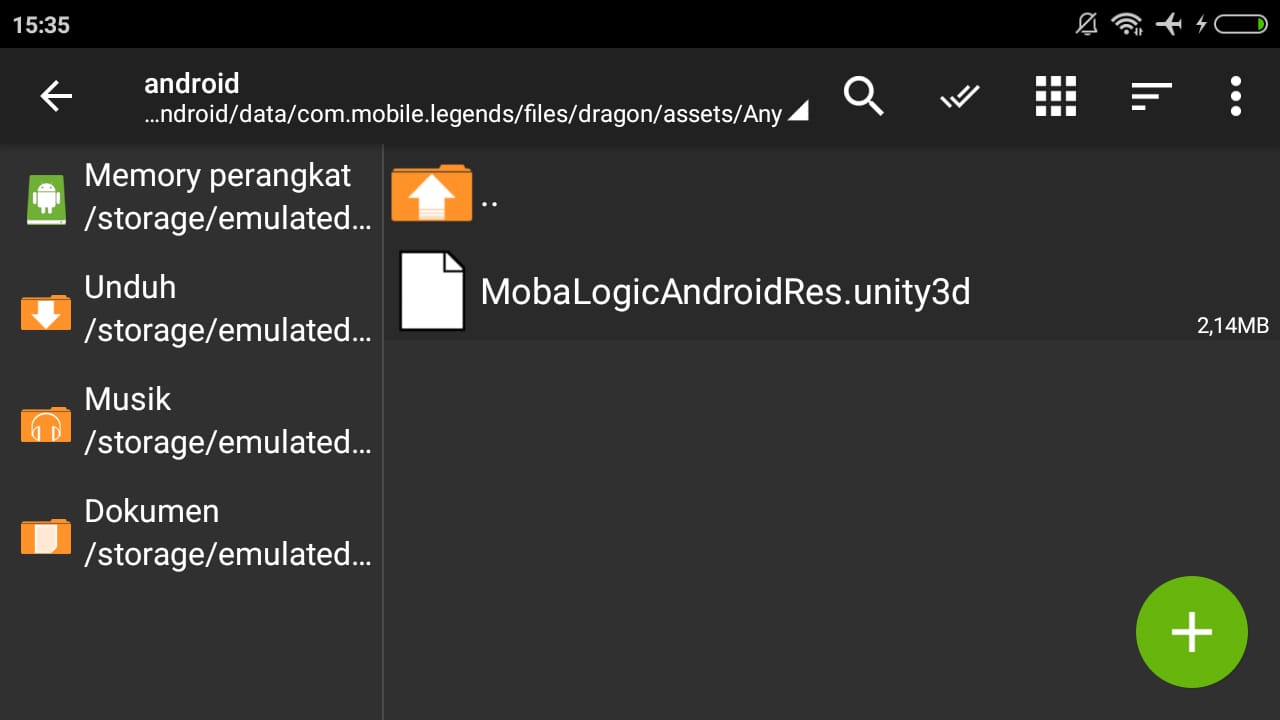Screen dimensions: 1280x720
Task: Click the Musik headphone folder icon
Action: (x=46, y=423)
